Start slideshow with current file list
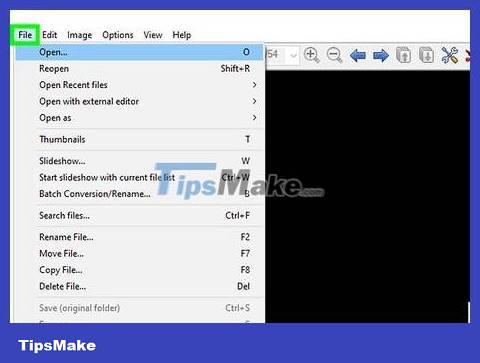This screenshot has height=363, width=480. pyautogui.click(x=139, y=177)
